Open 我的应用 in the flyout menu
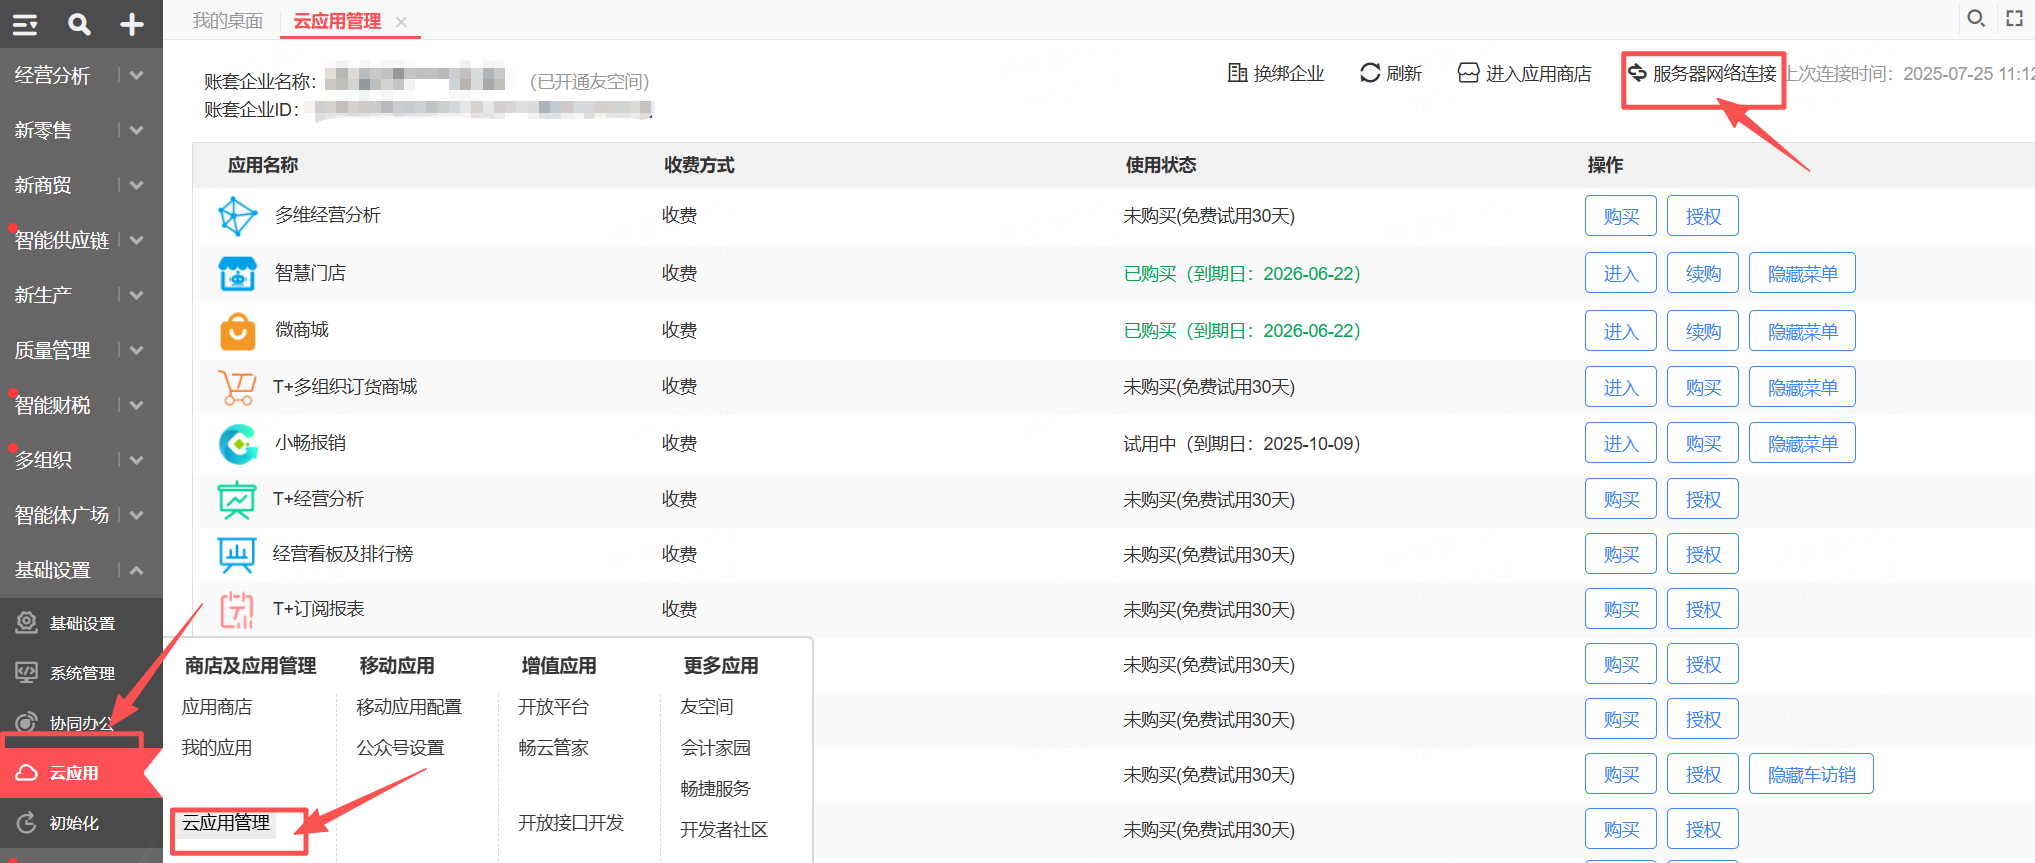The width and height of the screenshot is (2035, 863). click(x=217, y=748)
